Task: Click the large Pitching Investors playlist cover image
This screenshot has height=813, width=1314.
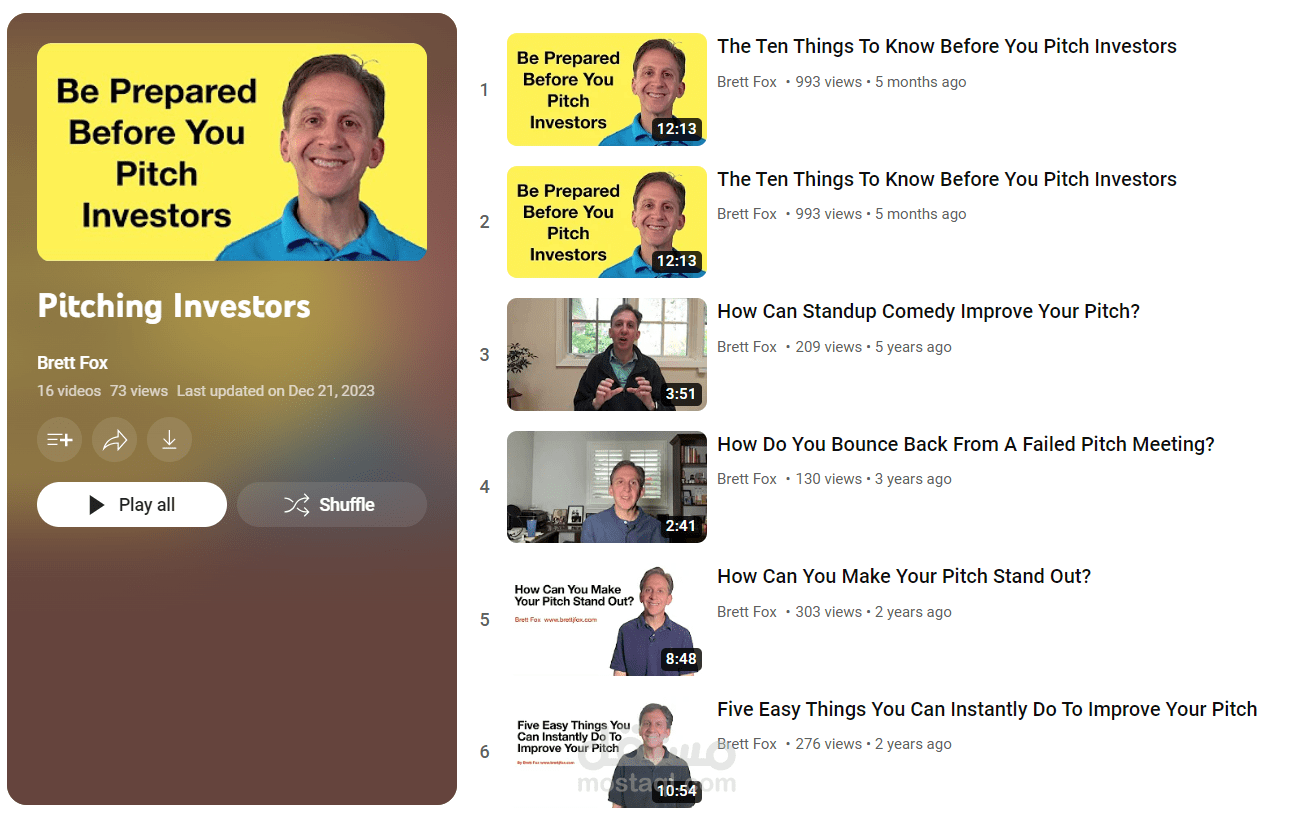Action: (232, 152)
